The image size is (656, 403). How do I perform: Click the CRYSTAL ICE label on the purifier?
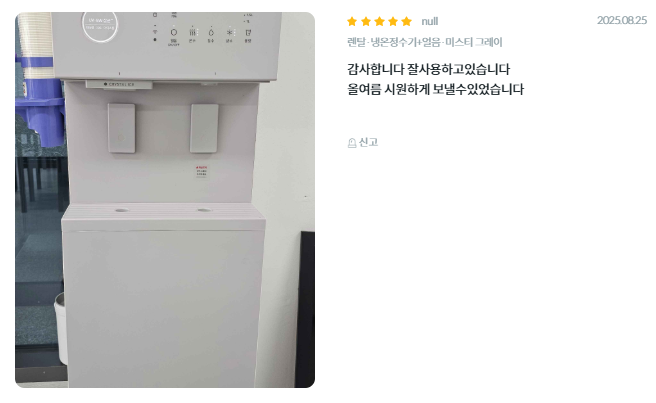pos(119,85)
